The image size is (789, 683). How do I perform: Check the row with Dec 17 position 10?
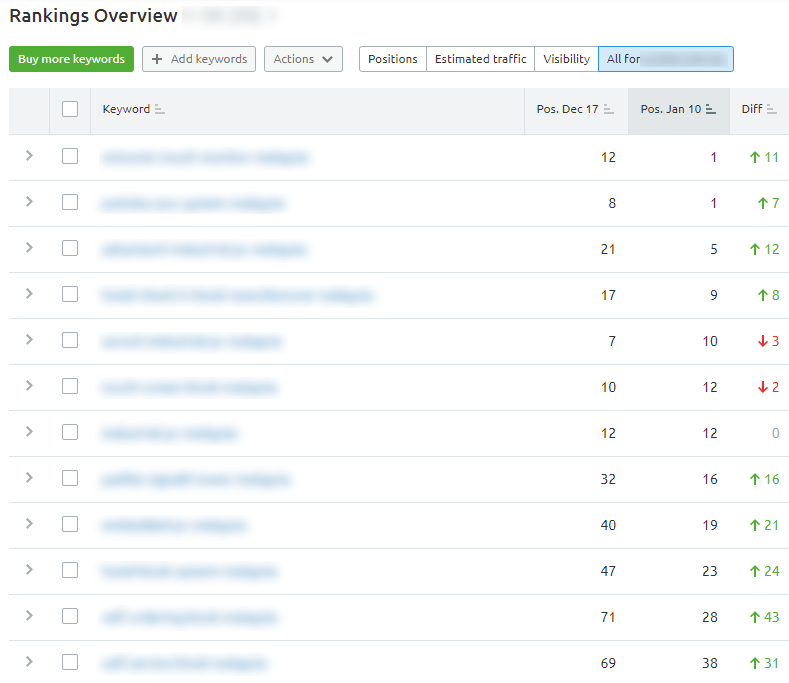click(70, 386)
